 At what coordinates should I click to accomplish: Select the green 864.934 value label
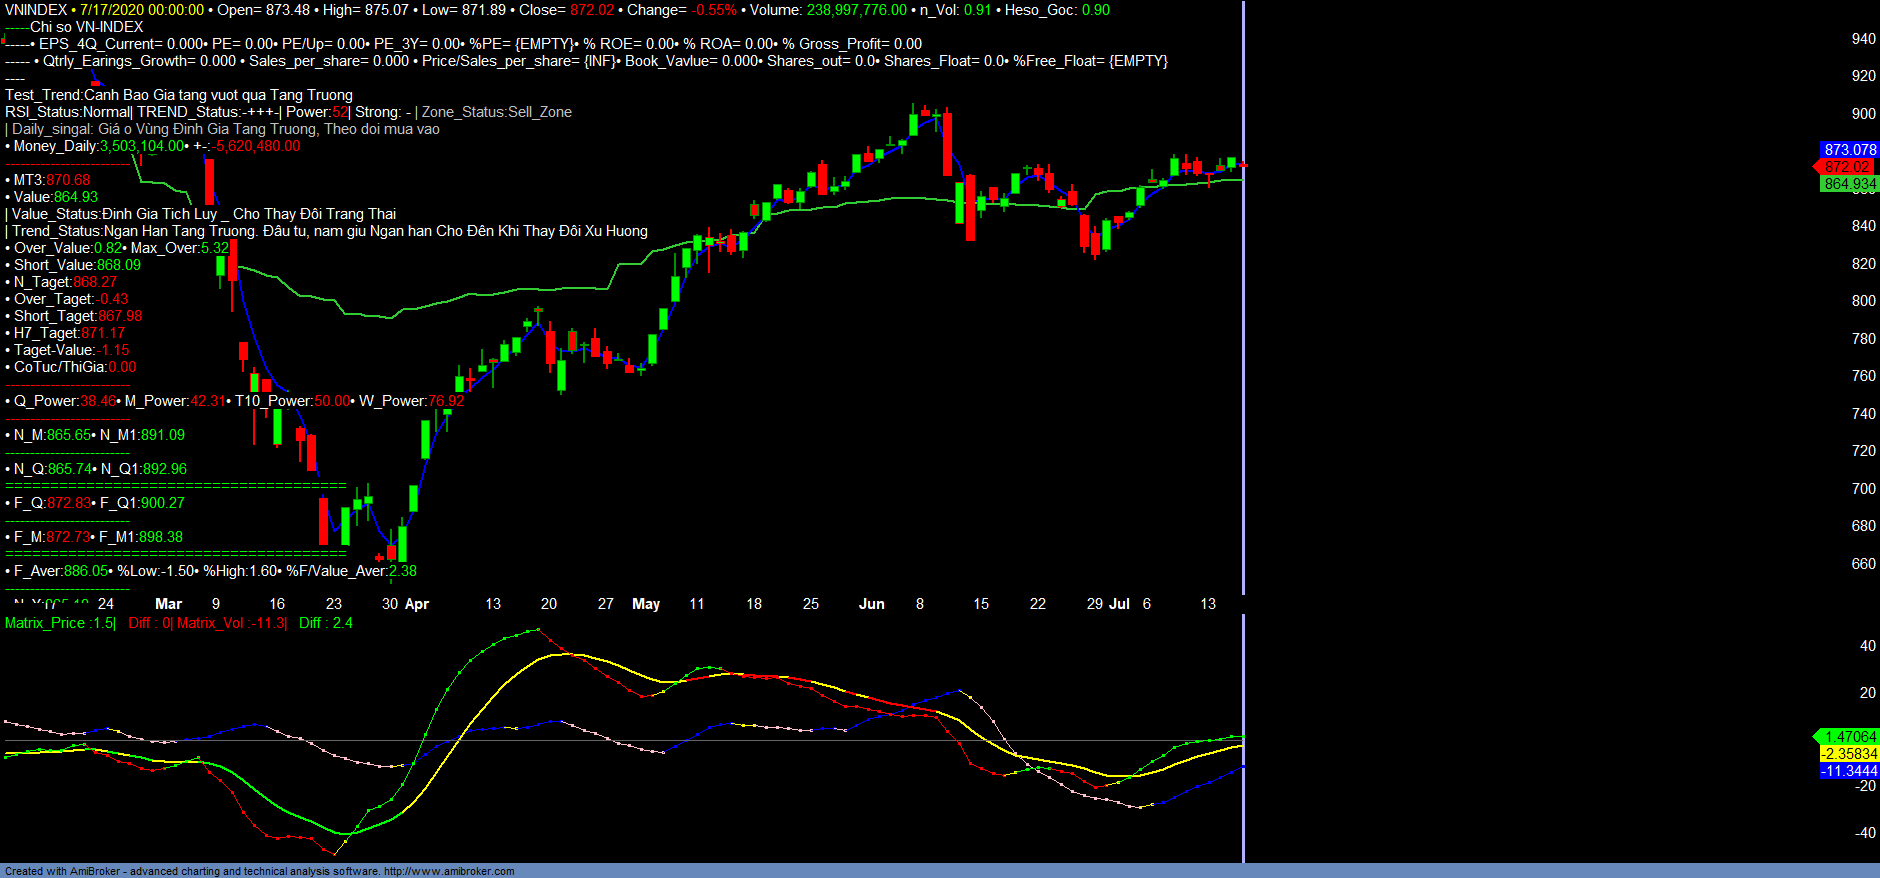point(1849,184)
